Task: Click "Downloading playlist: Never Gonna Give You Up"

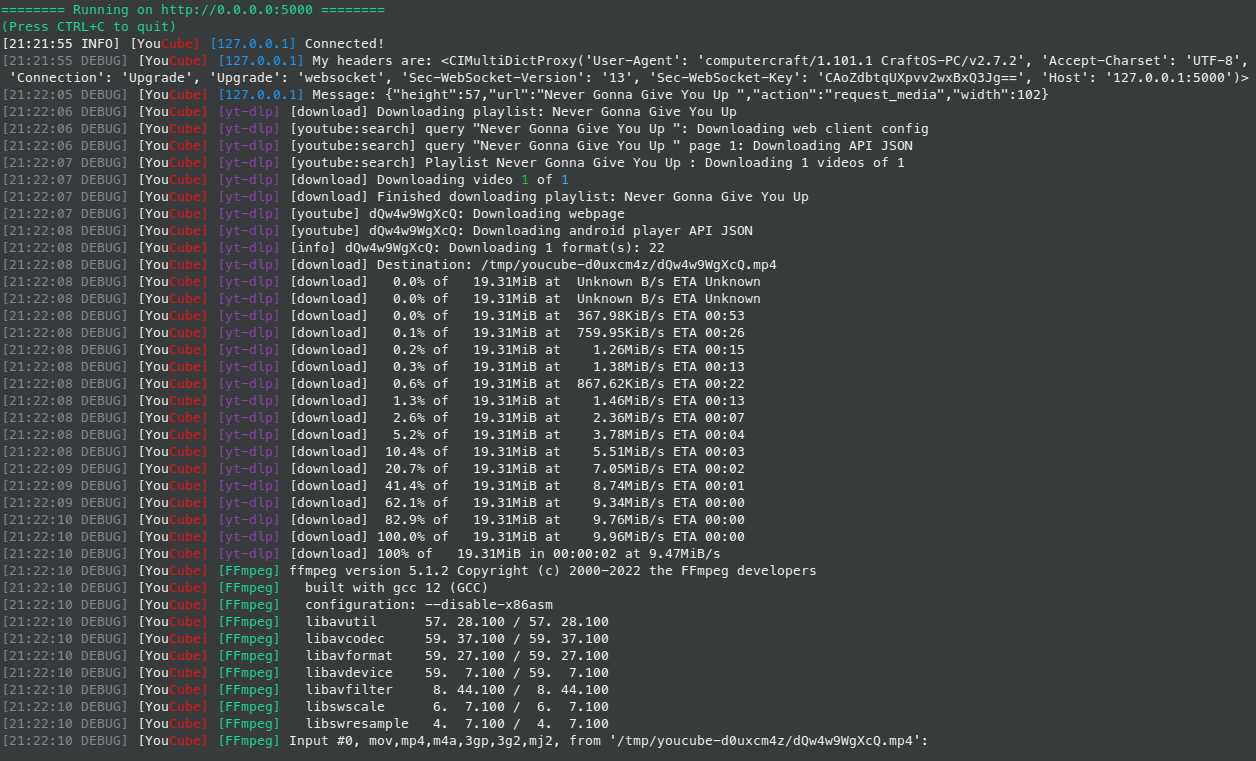Action: (557, 111)
